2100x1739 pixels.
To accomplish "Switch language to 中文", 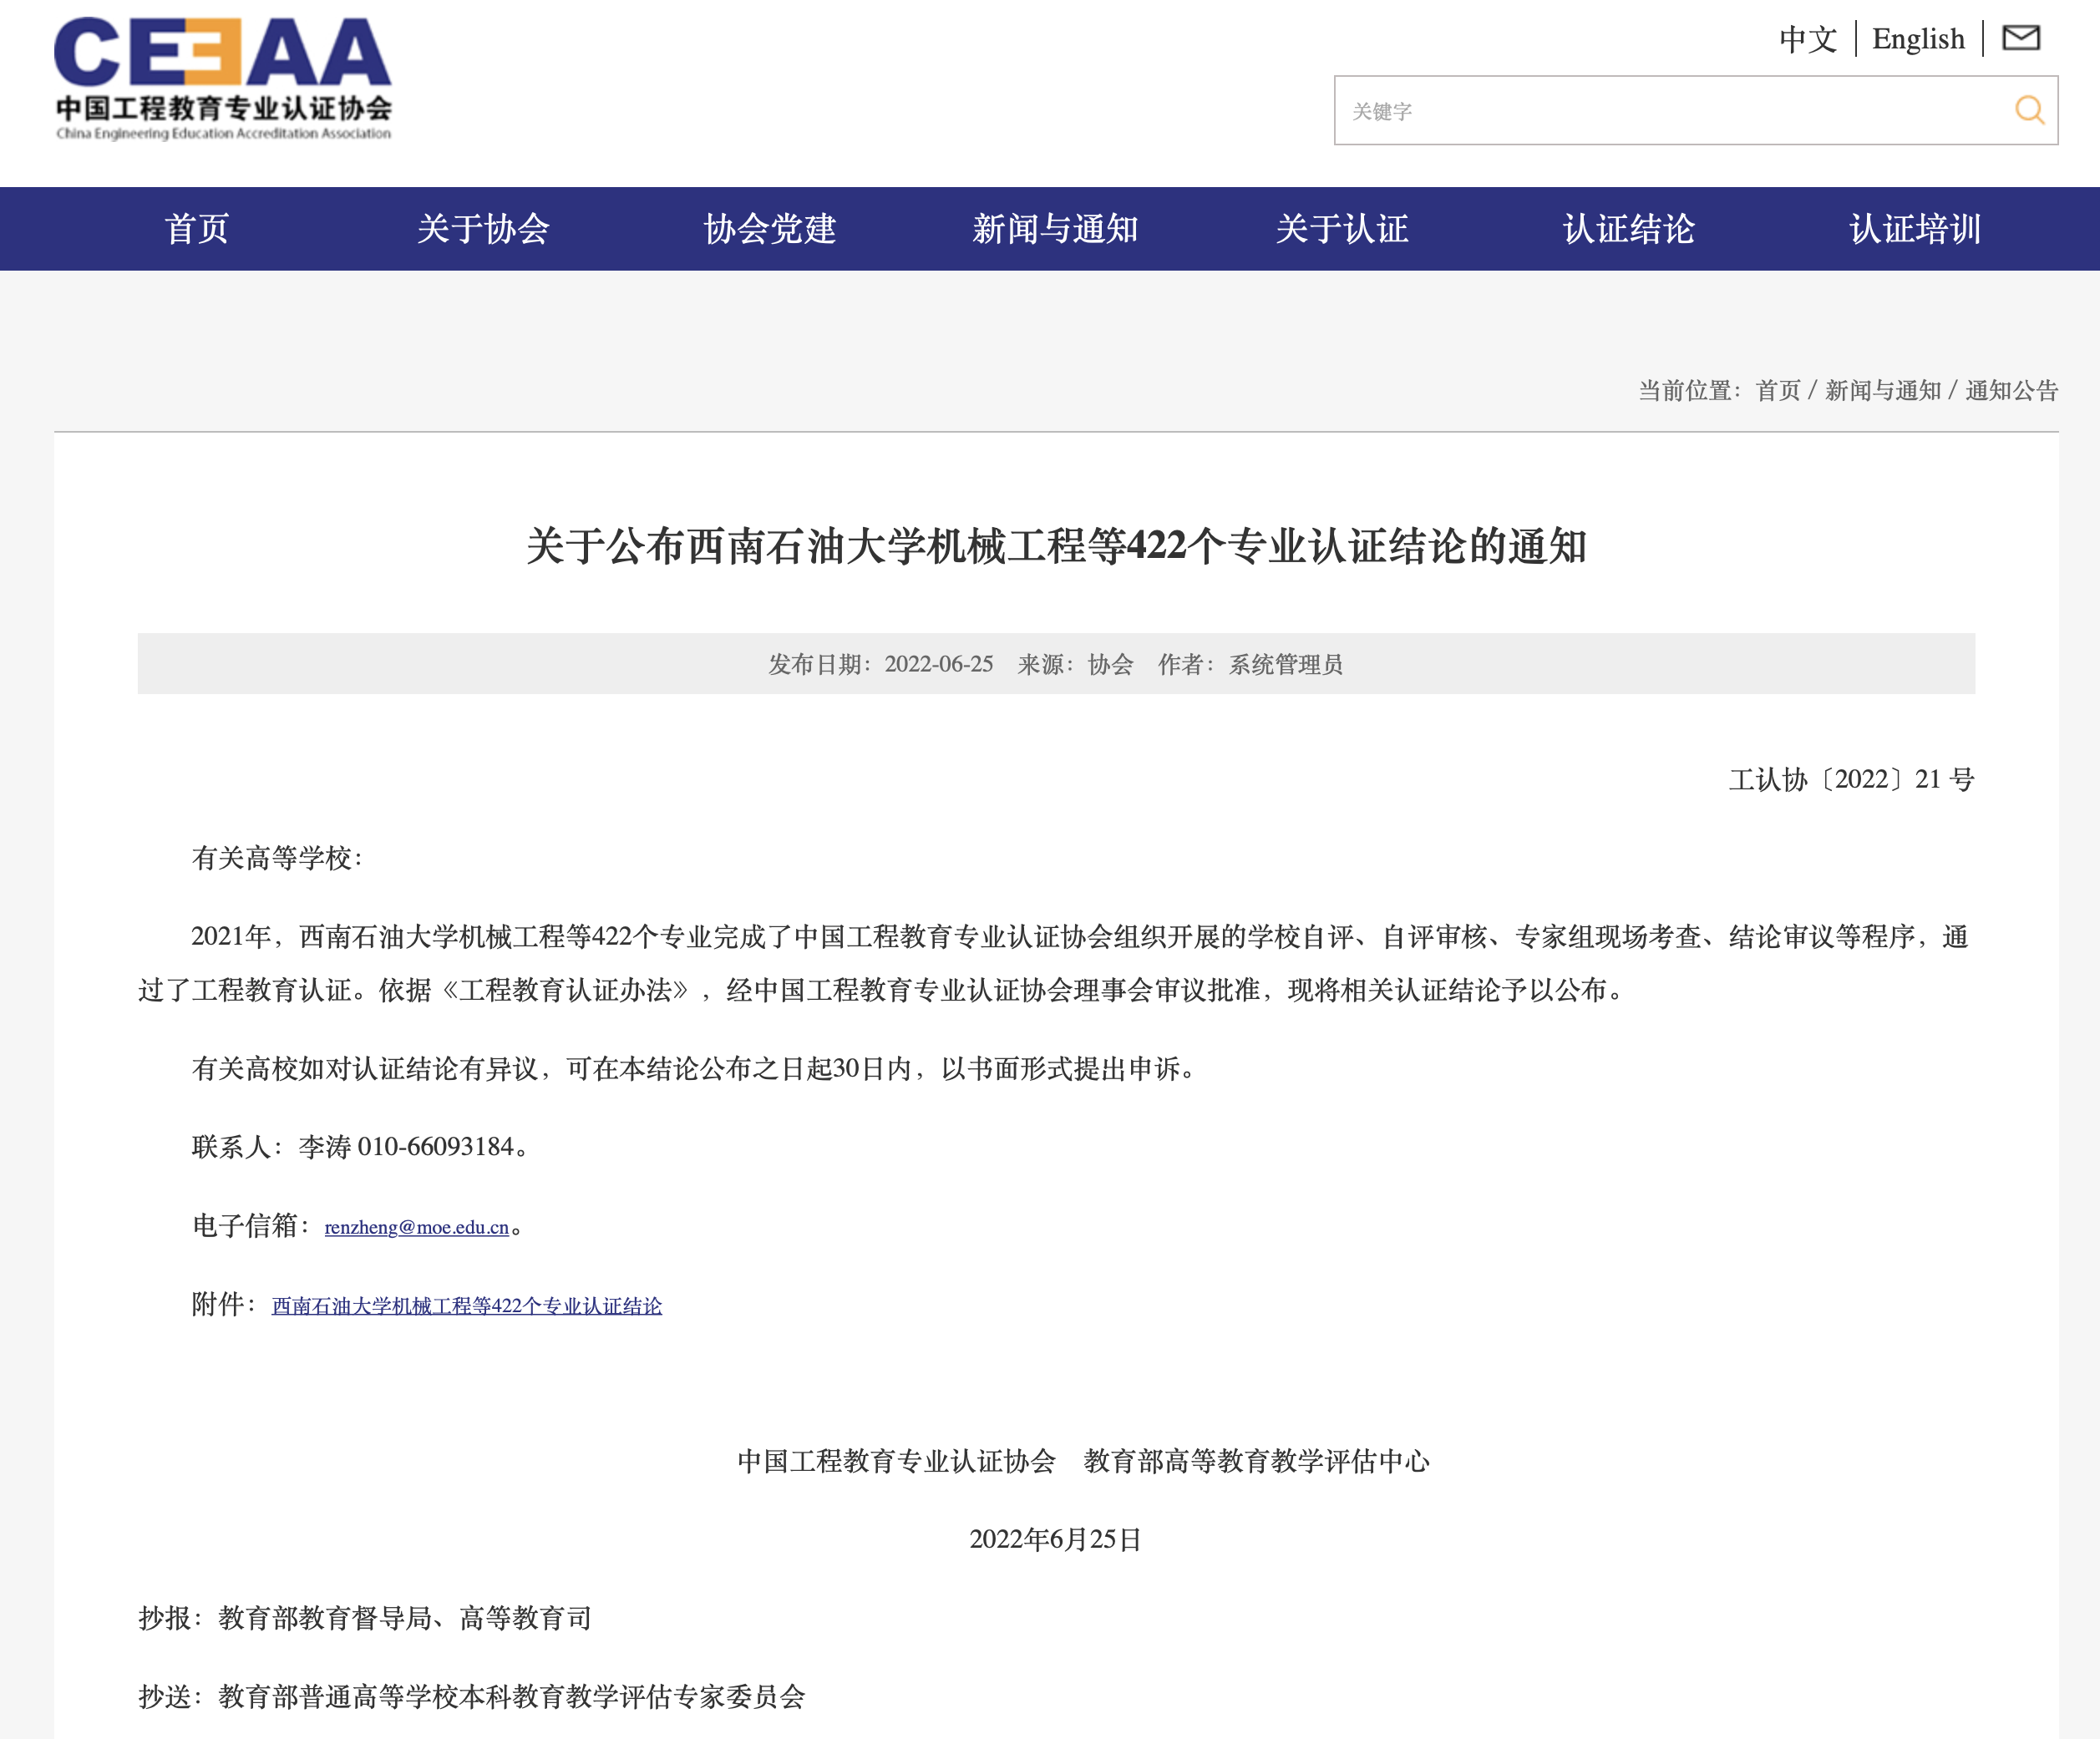I will coord(1808,39).
